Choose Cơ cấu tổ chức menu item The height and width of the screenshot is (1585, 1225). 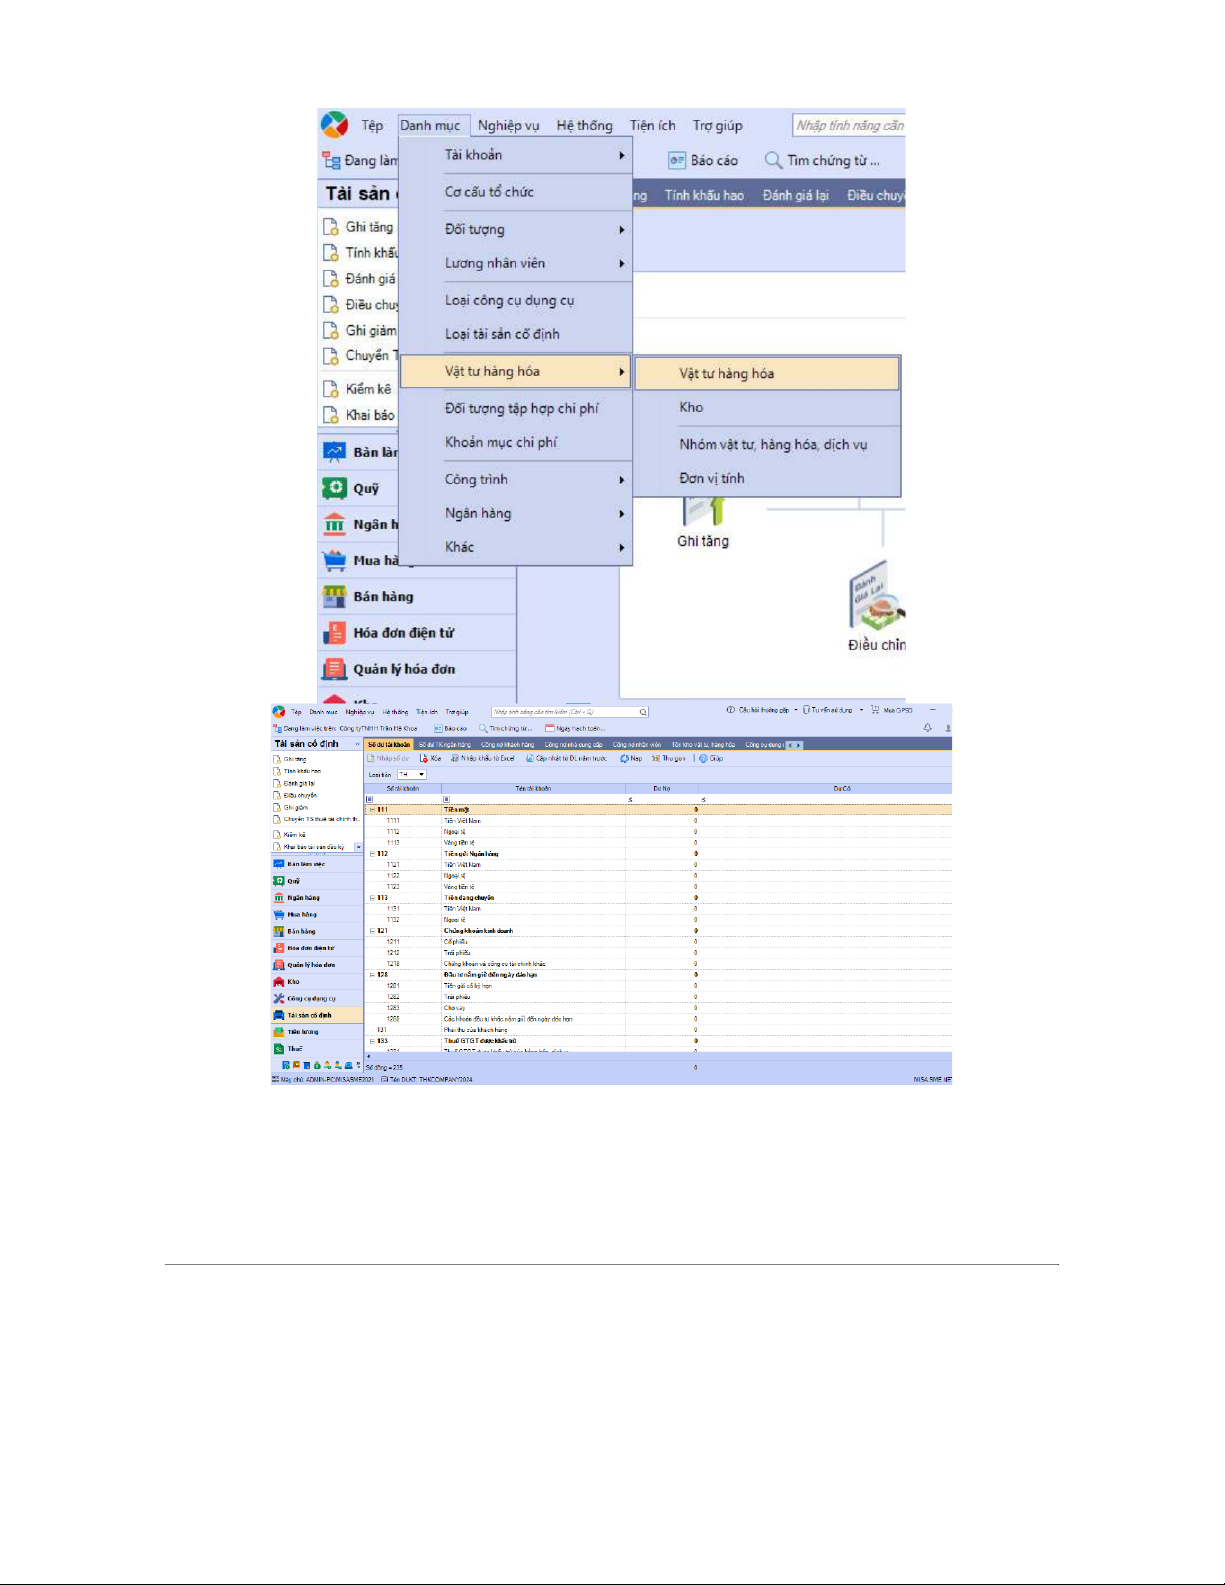[489, 192]
